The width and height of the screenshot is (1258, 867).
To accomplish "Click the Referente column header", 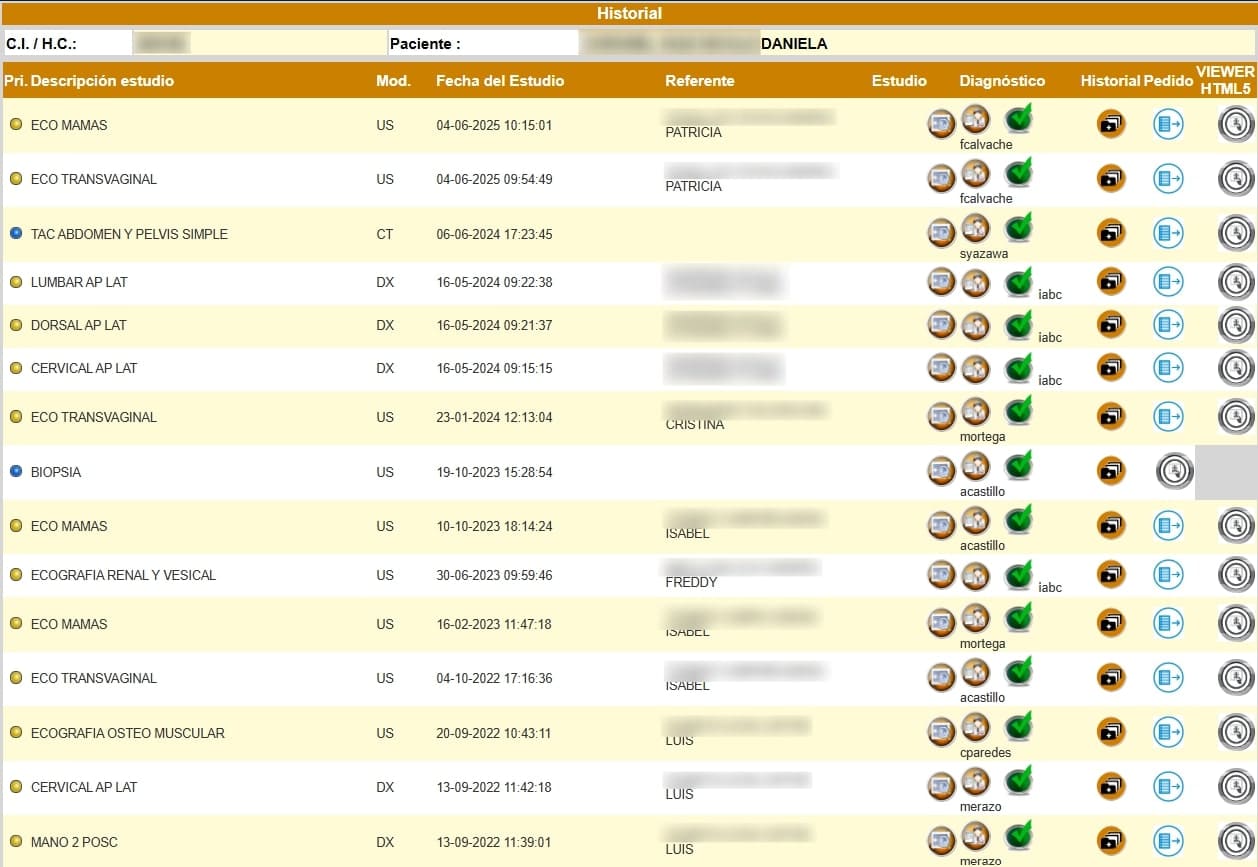I will coord(700,81).
